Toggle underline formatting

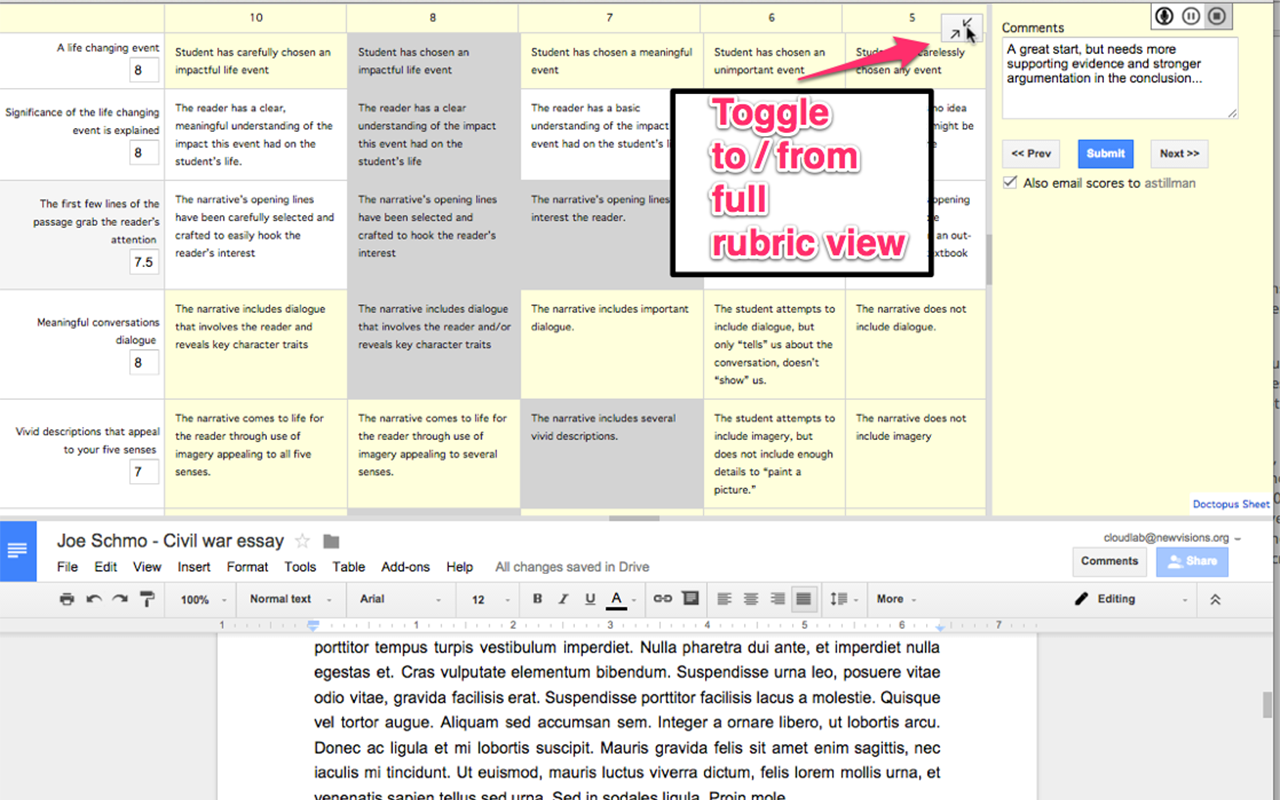tap(590, 599)
